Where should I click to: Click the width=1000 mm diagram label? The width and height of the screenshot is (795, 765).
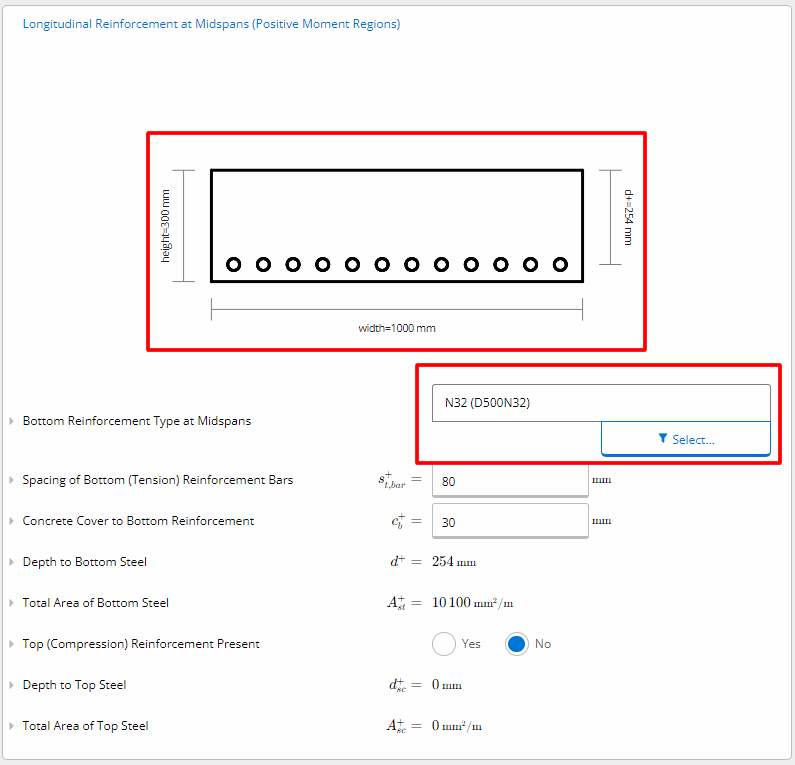tap(397, 329)
